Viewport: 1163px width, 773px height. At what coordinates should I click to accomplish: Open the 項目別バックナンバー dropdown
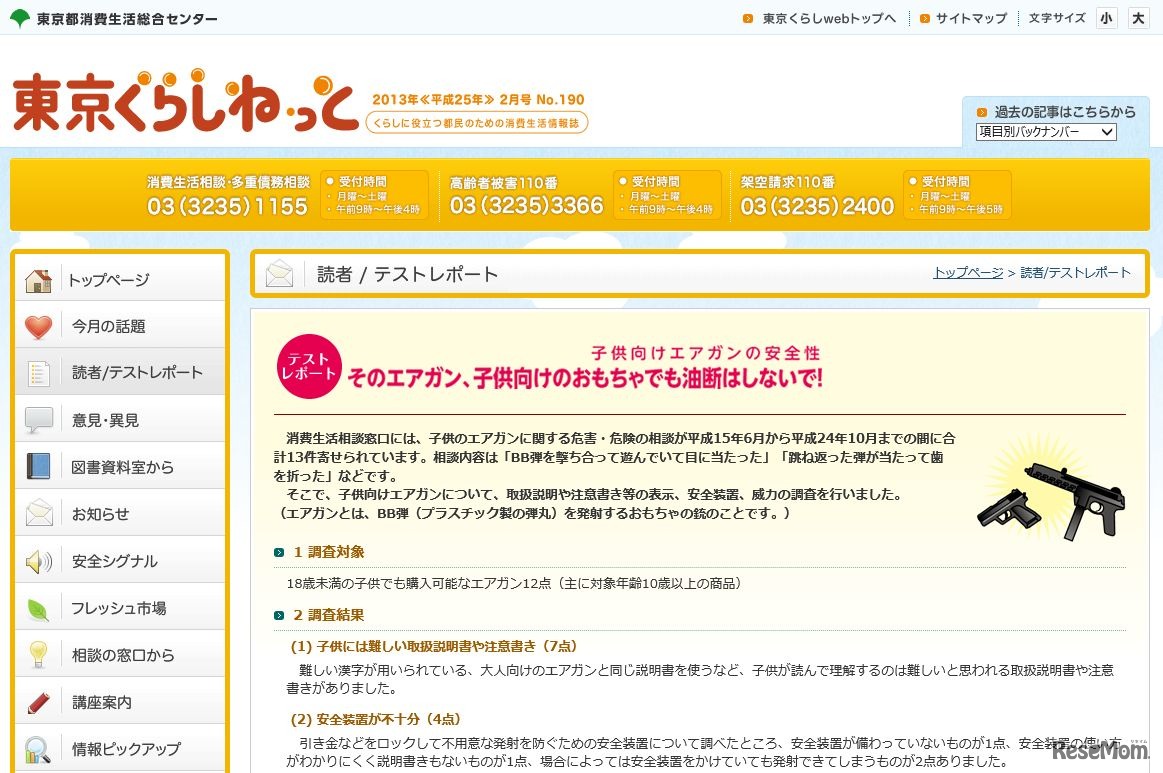pyautogui.click(x=1045, y=131)
